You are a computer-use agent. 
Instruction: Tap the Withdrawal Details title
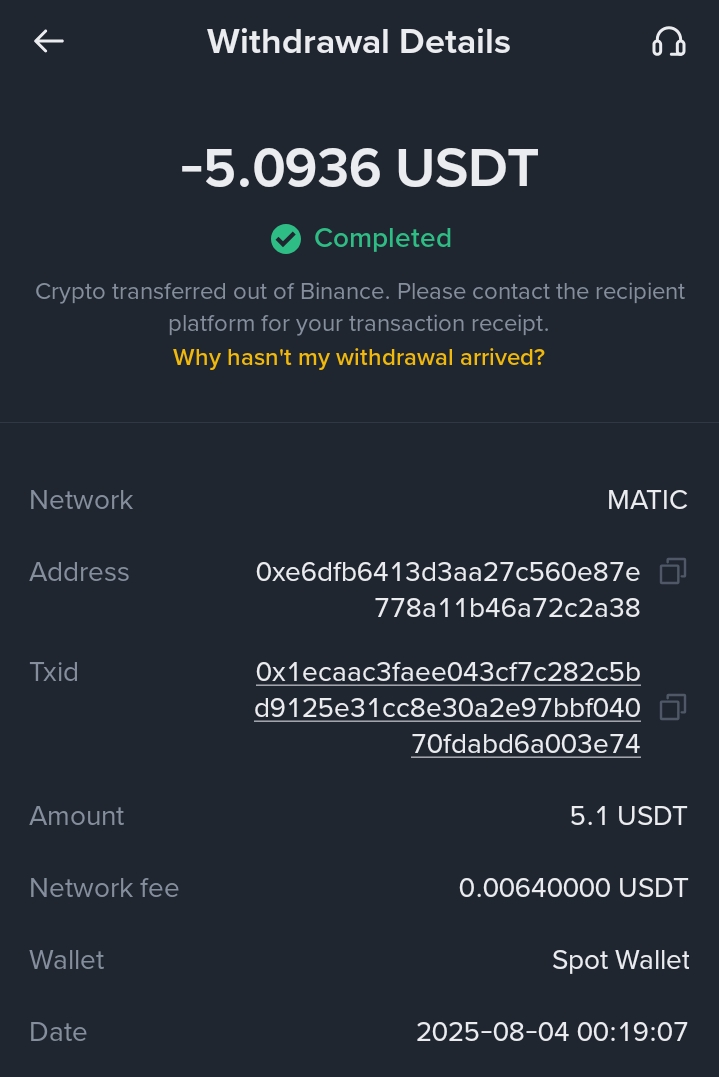coord(359,42)
